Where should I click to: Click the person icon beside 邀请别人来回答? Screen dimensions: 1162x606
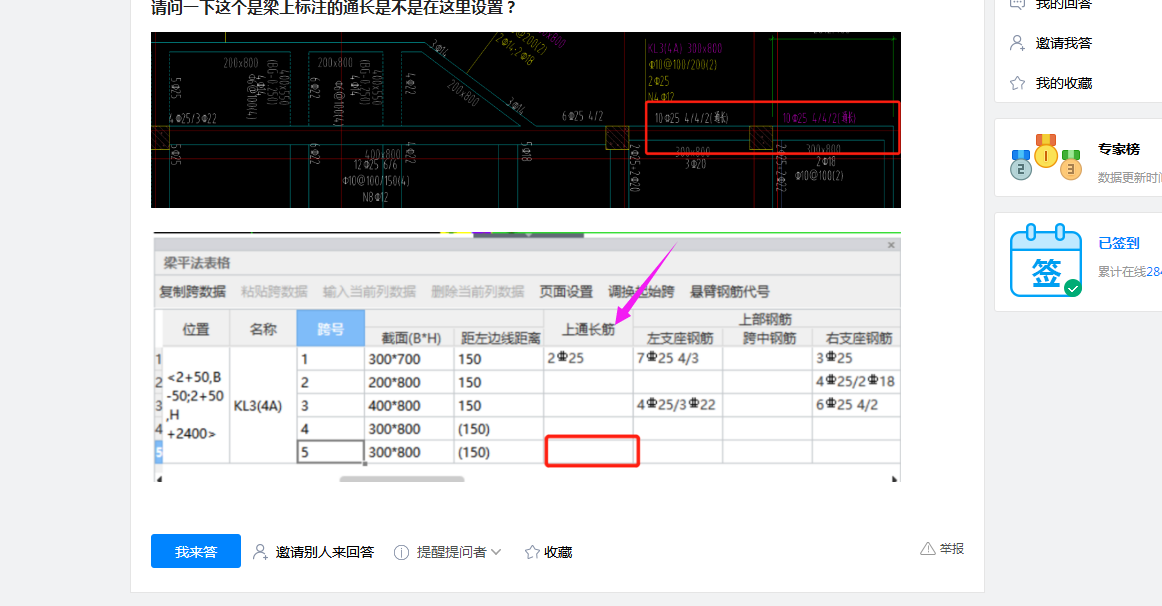pos(260,552)
